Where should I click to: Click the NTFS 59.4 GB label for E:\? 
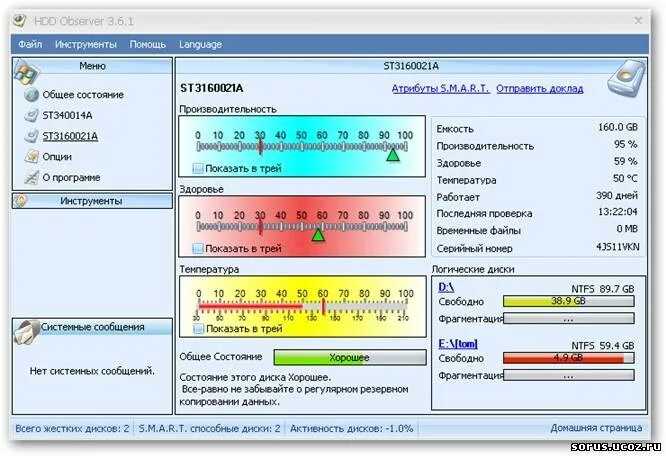pos(602,346)
